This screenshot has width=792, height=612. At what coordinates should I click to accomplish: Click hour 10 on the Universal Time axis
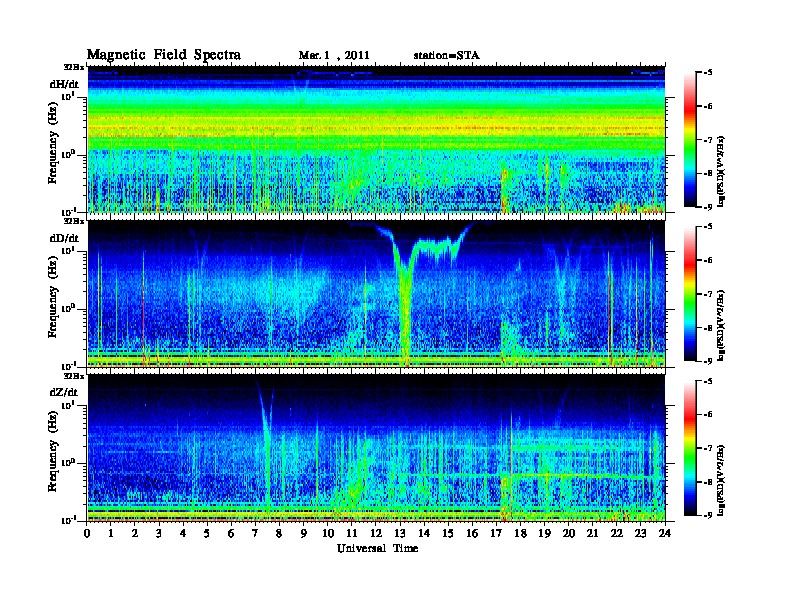point(328,534)
